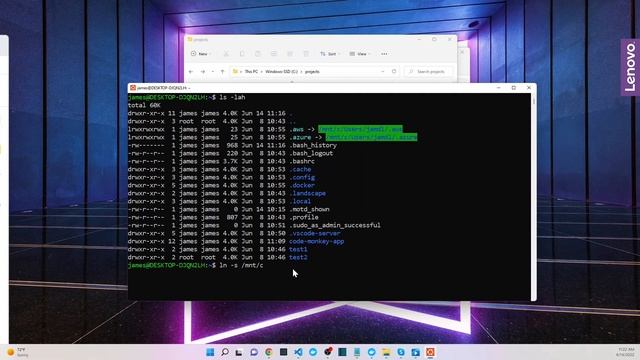Viewport: 640px width, 360px height.
Task: Expand the address bar history dropdown
Action: click(382, 71)
